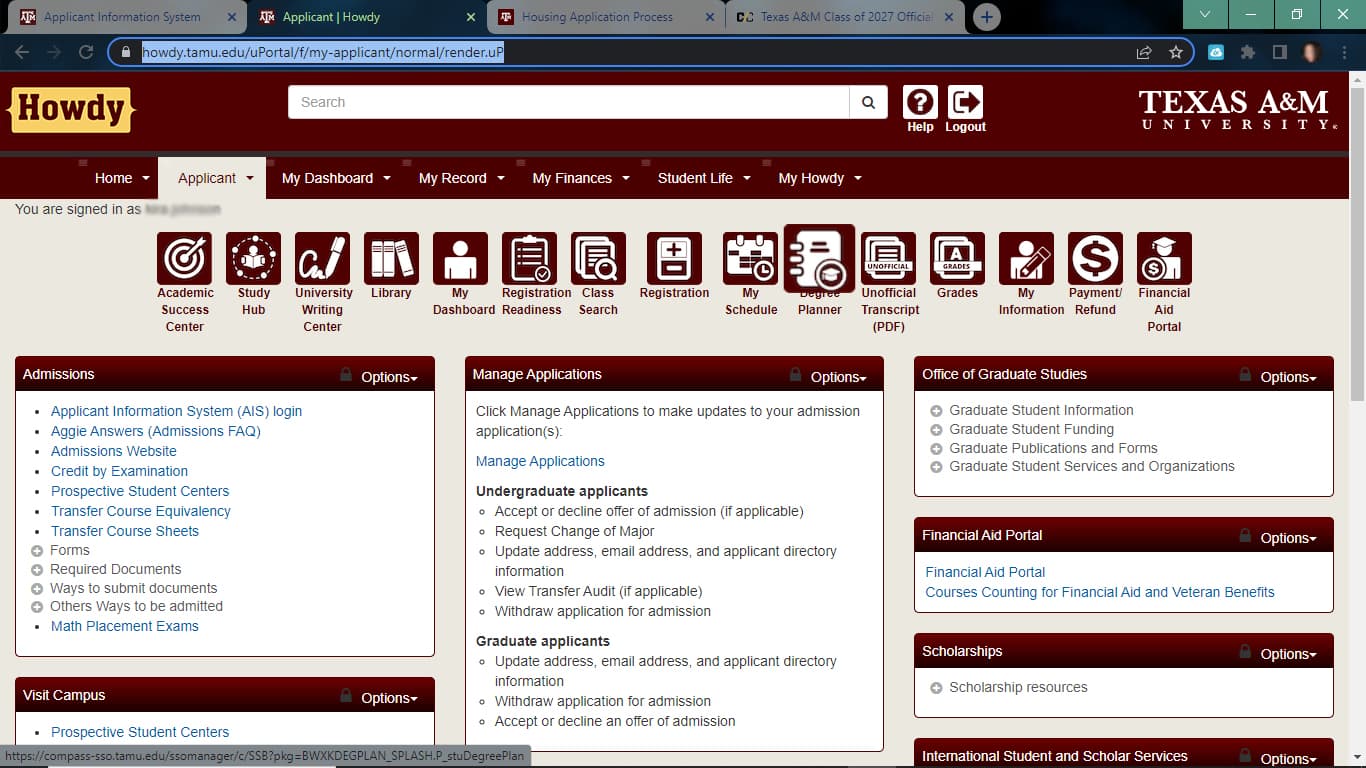The image size is (1366, 768).
Task: Click the Texas A&M University logo
Action: point(1237,110)
